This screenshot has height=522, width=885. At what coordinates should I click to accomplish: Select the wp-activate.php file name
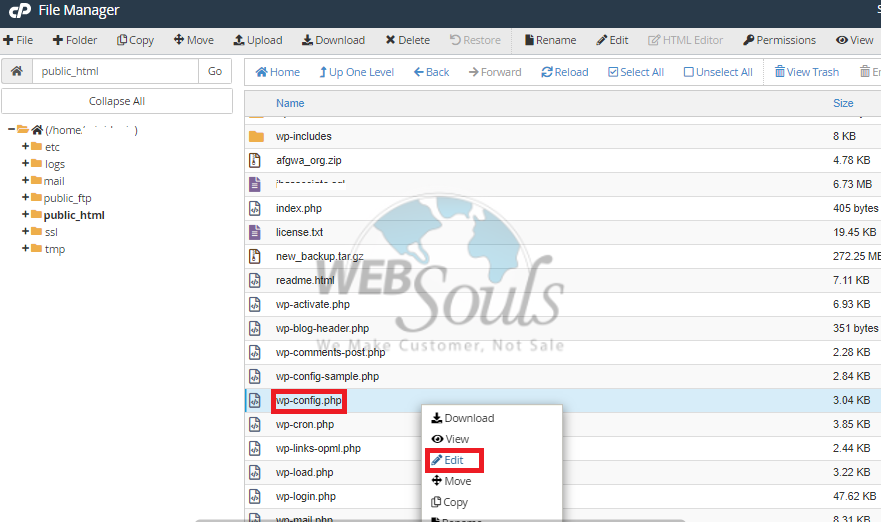(x=313, y=304)
